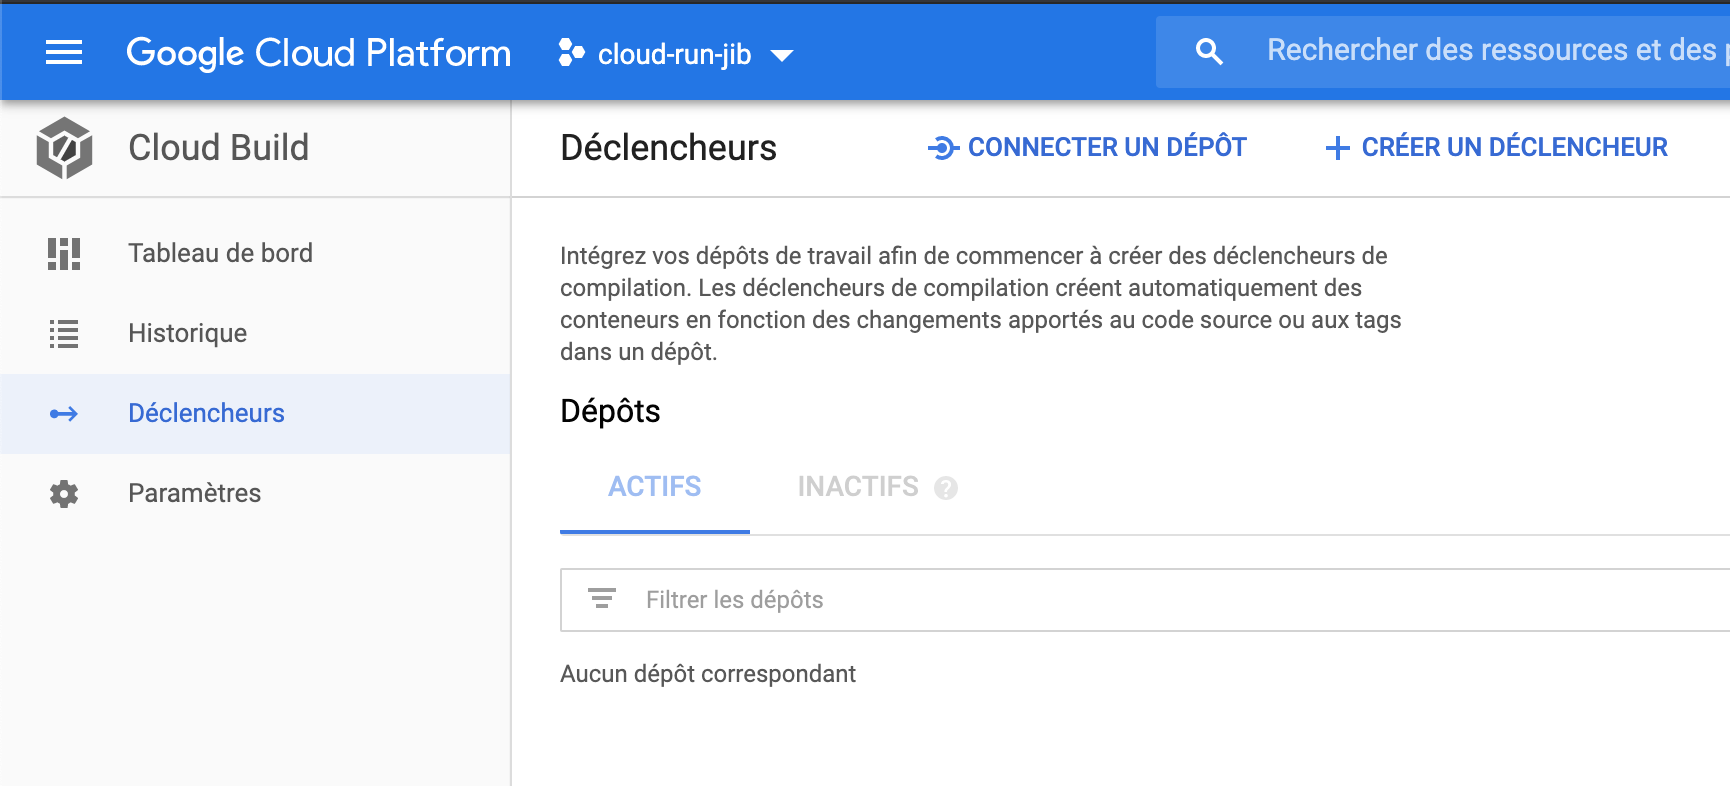Open the cloud-run-jib project selector

[x=676, y=54]
